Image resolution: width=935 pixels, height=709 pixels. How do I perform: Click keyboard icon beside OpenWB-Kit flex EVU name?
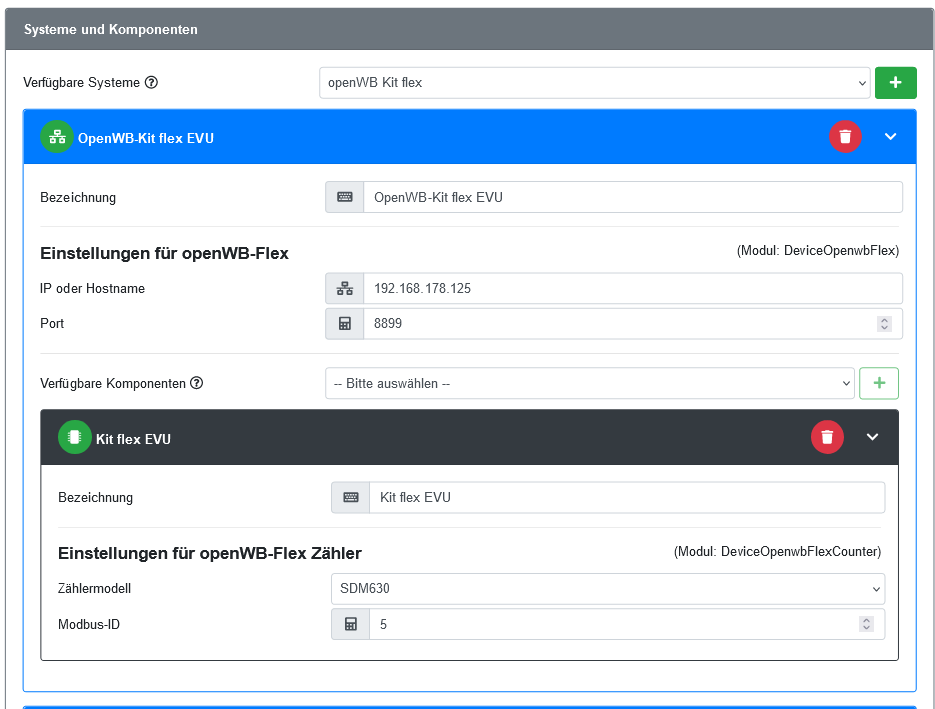(x=345, y=197)
